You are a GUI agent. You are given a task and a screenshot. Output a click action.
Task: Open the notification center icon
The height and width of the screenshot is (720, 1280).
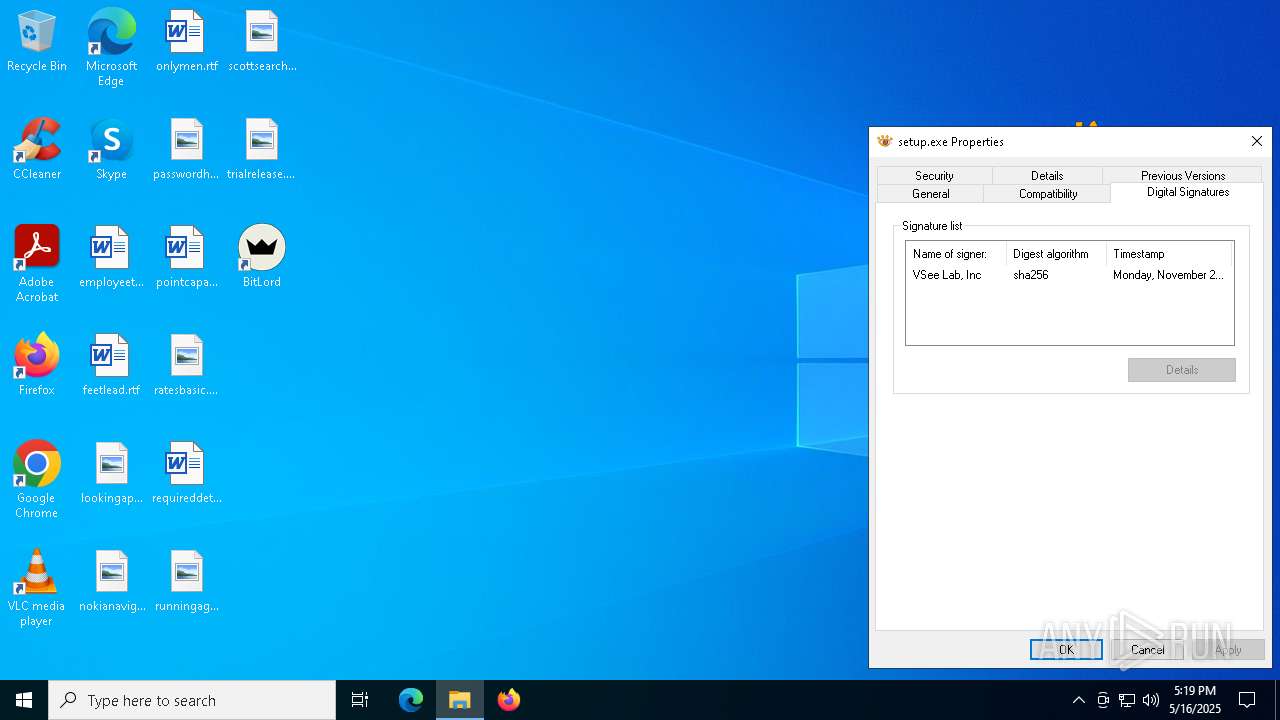click(1247, 700)
